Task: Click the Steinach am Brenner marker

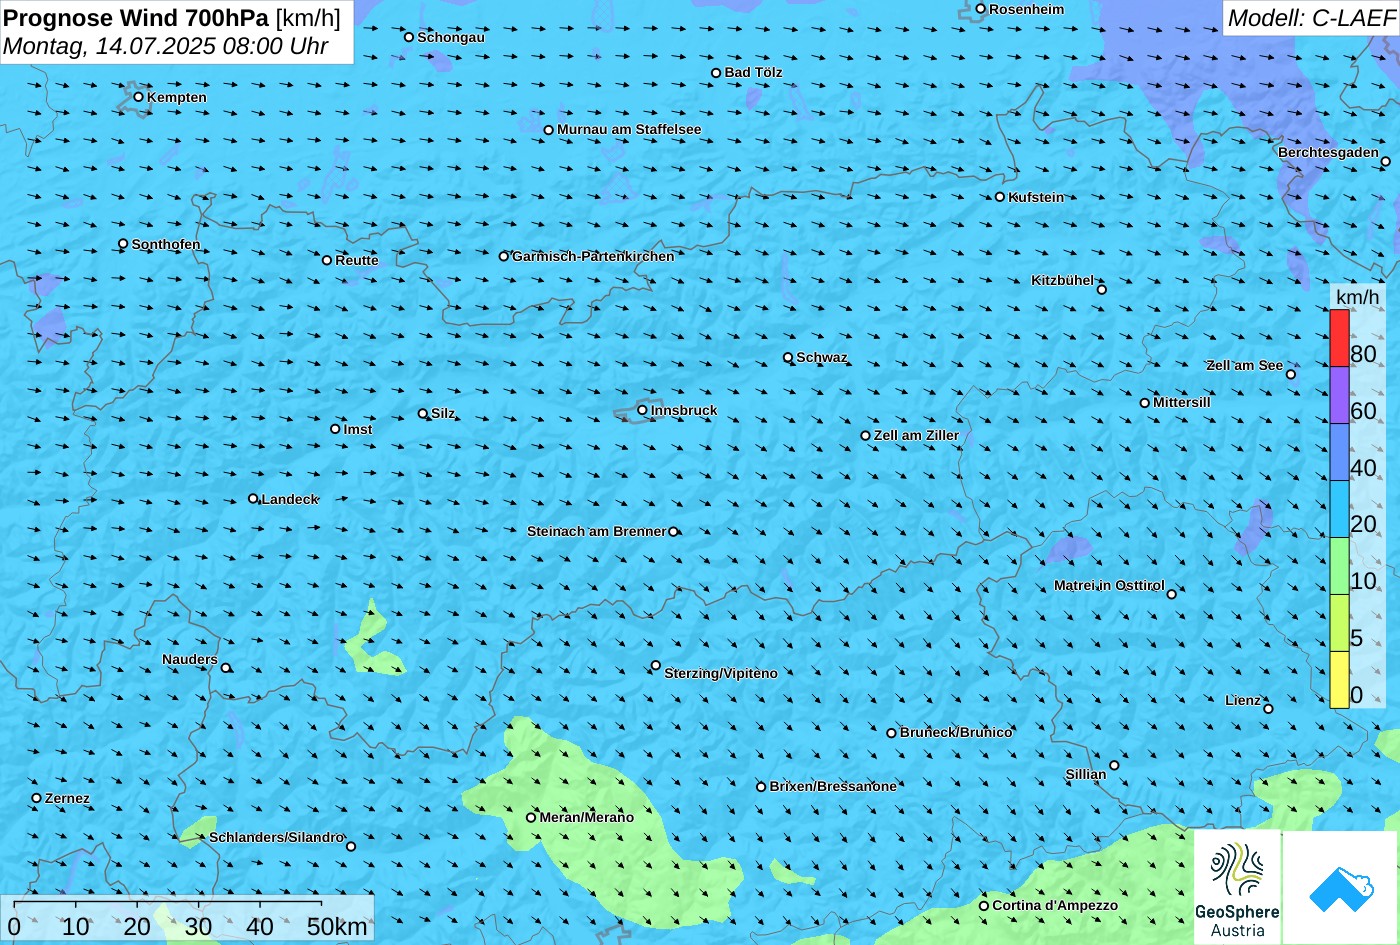Action: [673, 532]
